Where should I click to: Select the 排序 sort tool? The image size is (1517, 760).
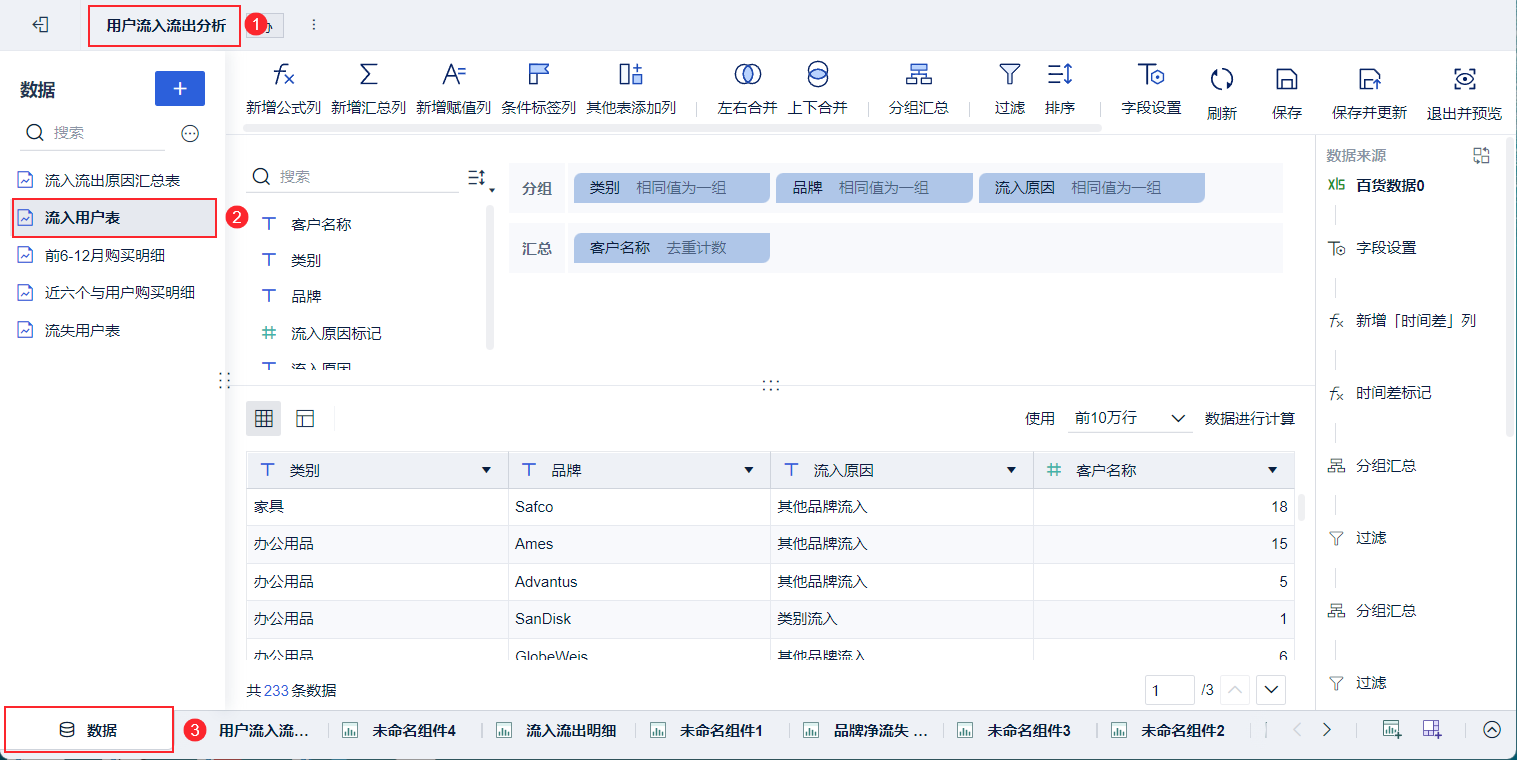click(1060, 87)
